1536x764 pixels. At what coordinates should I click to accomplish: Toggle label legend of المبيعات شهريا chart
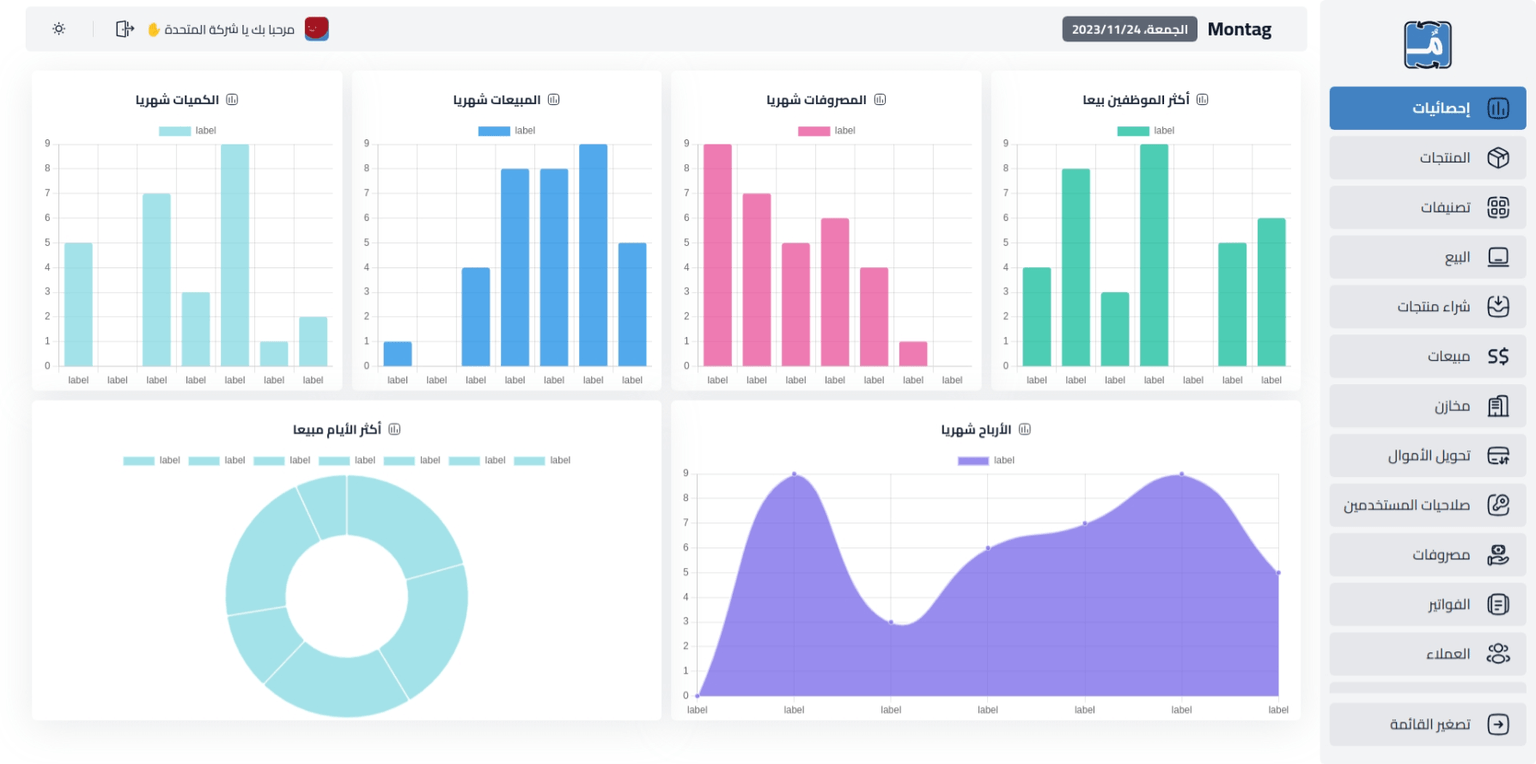click(506, 130)
